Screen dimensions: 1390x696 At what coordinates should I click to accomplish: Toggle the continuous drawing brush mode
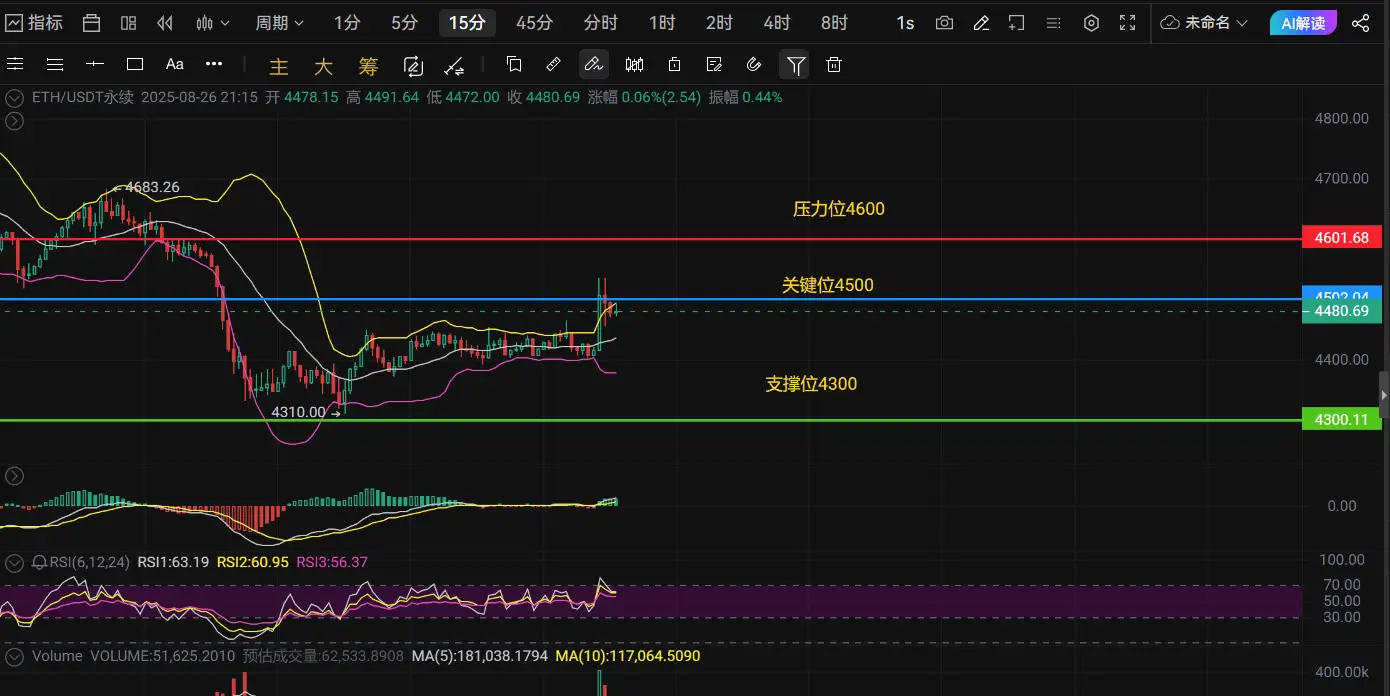click(x=593, y=65)
